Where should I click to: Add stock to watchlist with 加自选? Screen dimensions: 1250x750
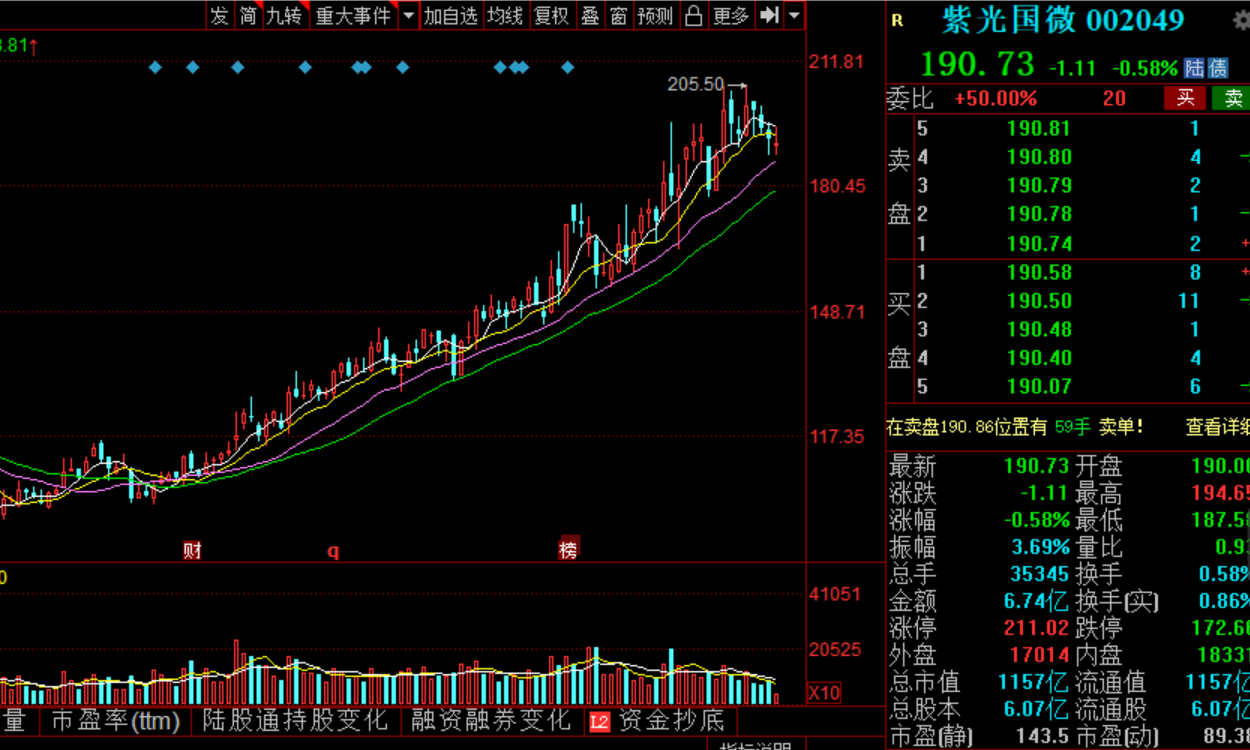pyautogui.click(x=450, y=15)
